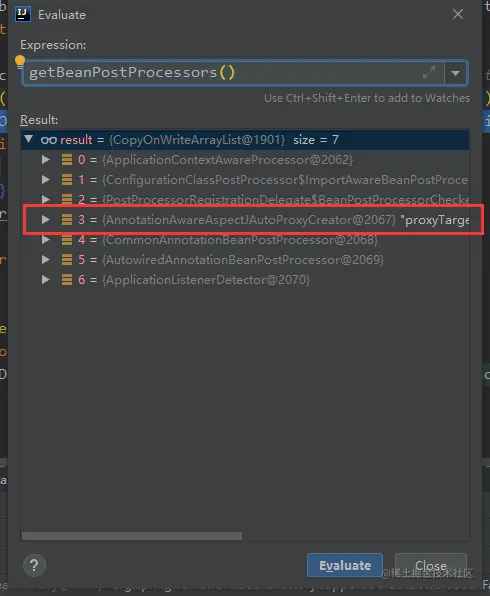Screen dimensions: 490x596
Task: Click the Expression: label
Action: pyautogui.click(x=53, y=45)
